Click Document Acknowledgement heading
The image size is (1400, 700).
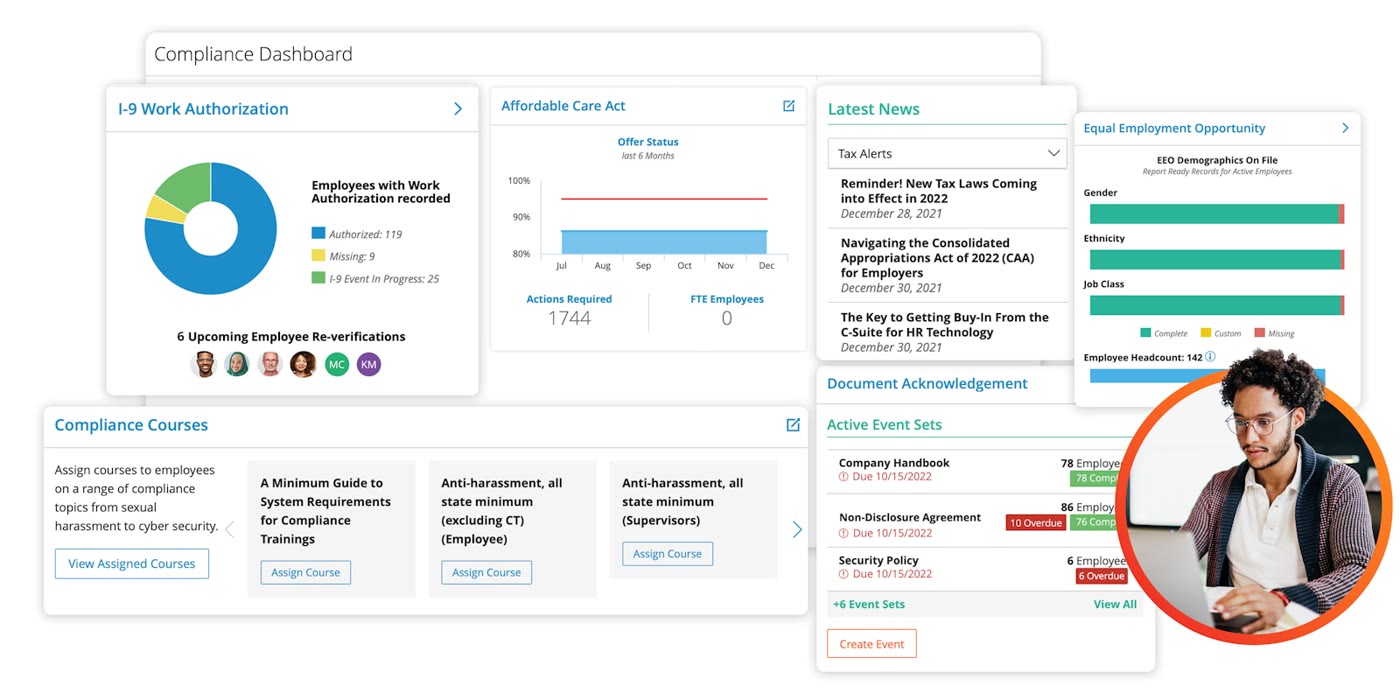tap(927, 384)
